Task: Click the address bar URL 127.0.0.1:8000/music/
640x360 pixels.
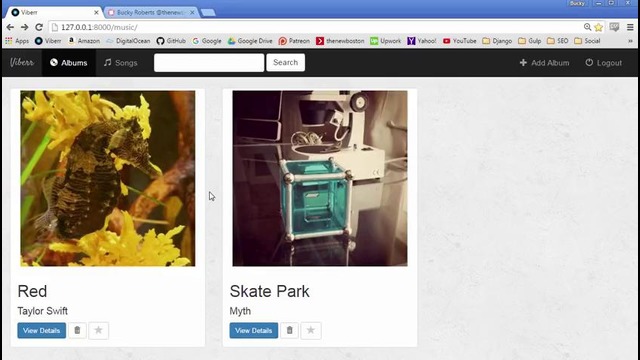Action: click(99, 27)
